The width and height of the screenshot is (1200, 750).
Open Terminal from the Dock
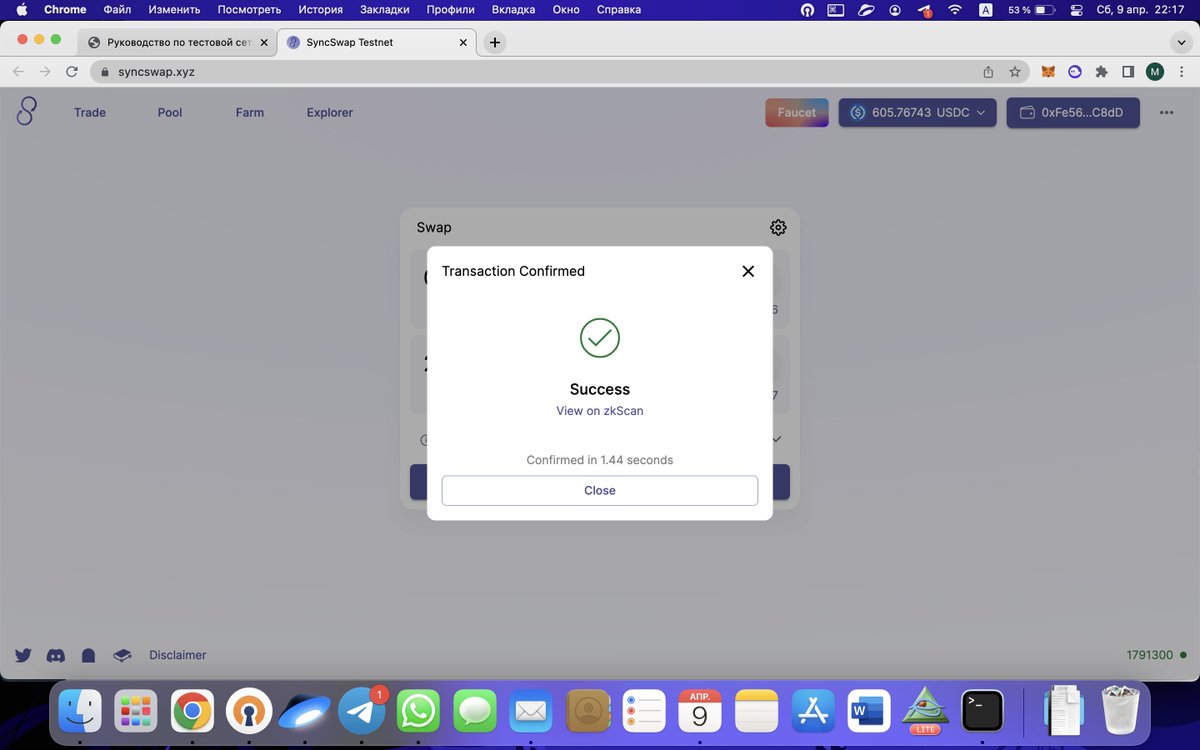tap(982, 712)
